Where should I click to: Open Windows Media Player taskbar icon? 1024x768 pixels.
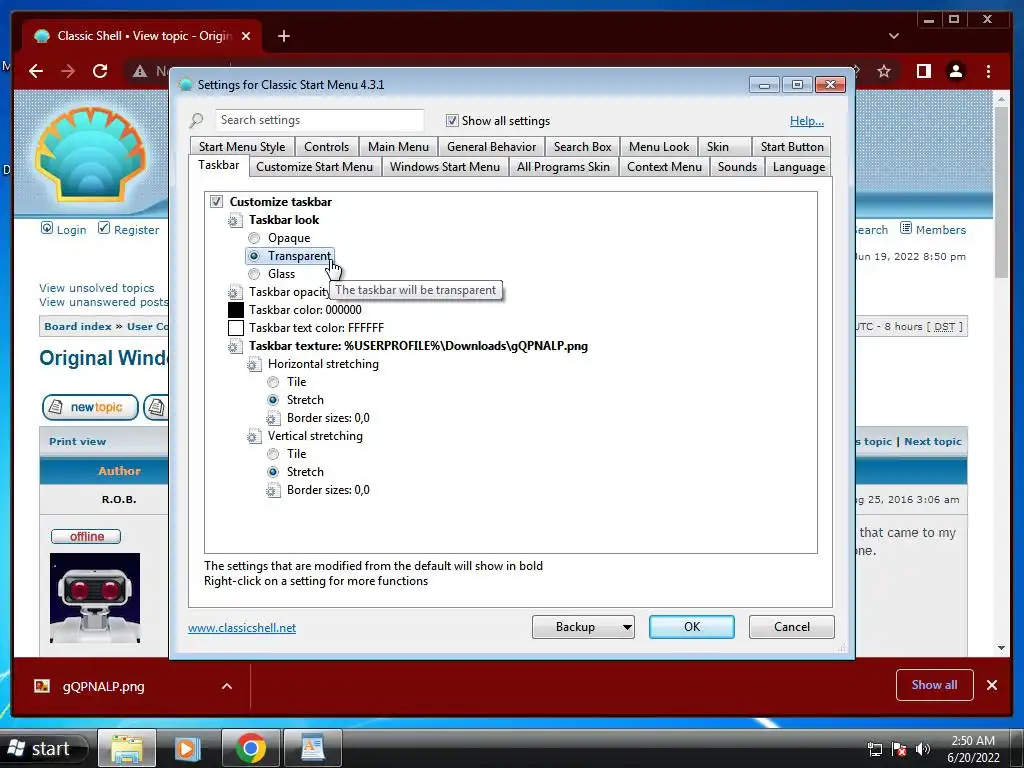pos(187,748)
